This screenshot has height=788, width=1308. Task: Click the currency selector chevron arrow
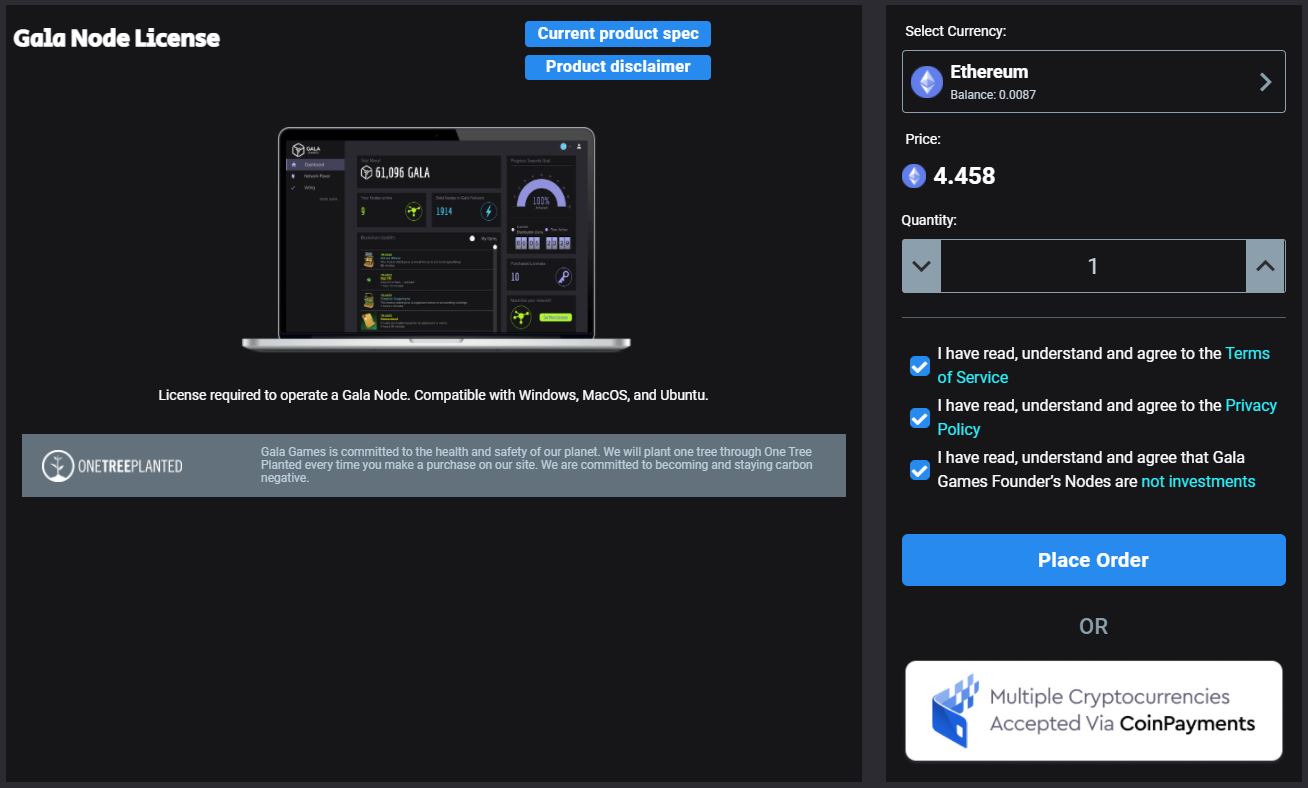(x=1265, y=82)
